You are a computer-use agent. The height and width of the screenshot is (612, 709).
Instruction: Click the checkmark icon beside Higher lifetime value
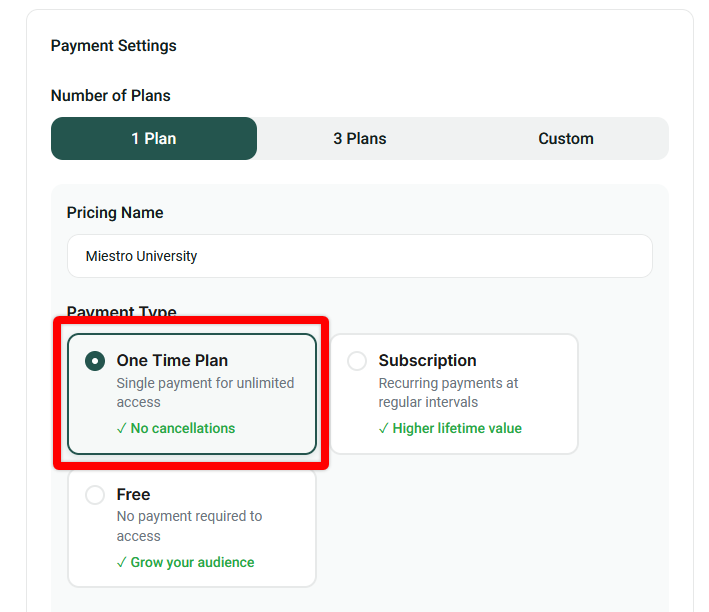383,428
